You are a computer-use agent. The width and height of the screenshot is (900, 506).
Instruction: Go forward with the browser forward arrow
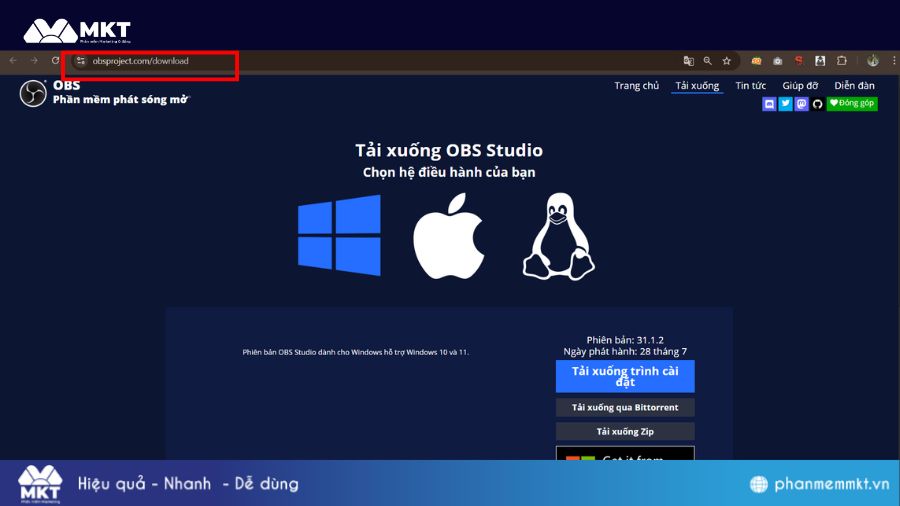pos(34,60)
